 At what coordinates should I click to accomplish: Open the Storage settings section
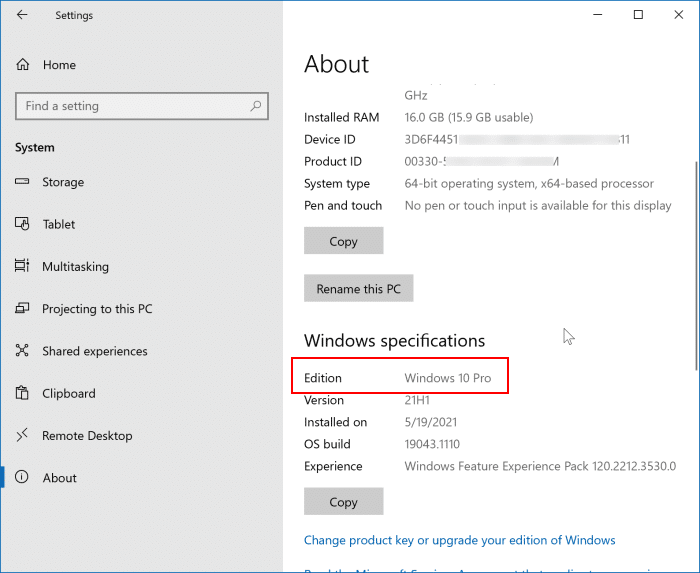[63, 182]
